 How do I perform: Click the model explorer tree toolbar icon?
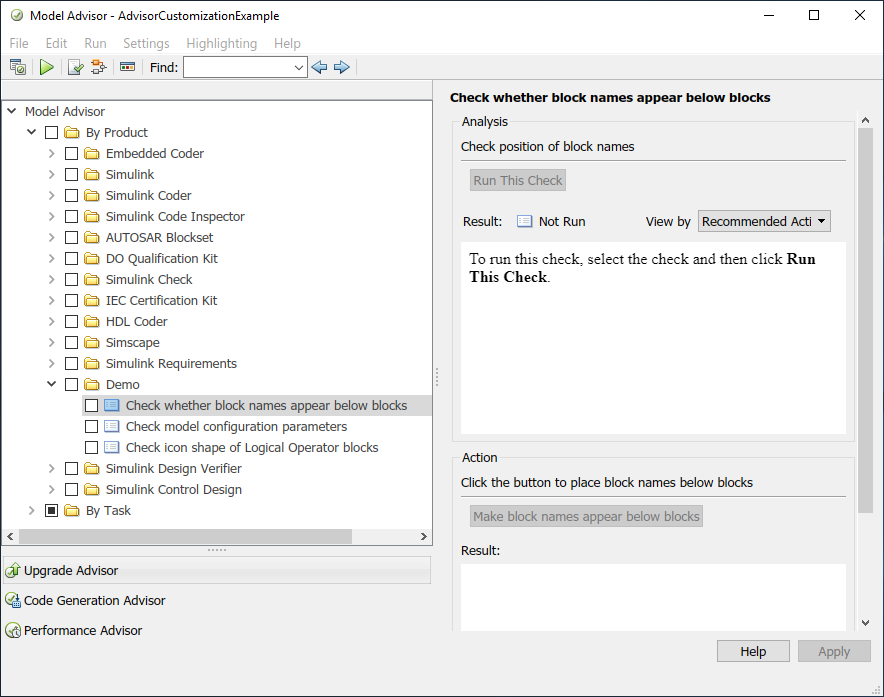pyautogui.click(x=98, y=67)
